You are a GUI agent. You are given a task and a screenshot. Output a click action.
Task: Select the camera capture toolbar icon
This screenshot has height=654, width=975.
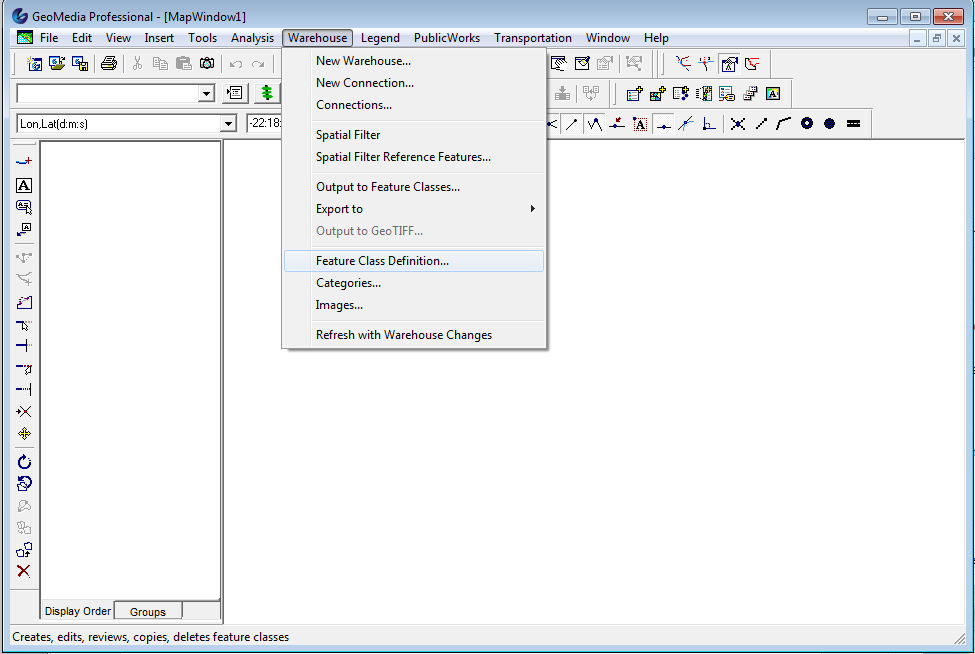click(207, 62)
